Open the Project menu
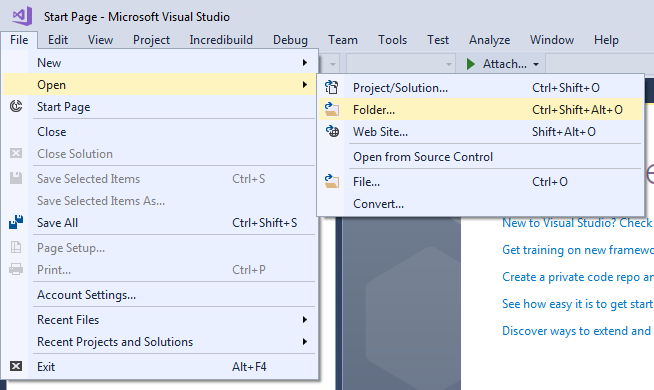 coord(151,40)
